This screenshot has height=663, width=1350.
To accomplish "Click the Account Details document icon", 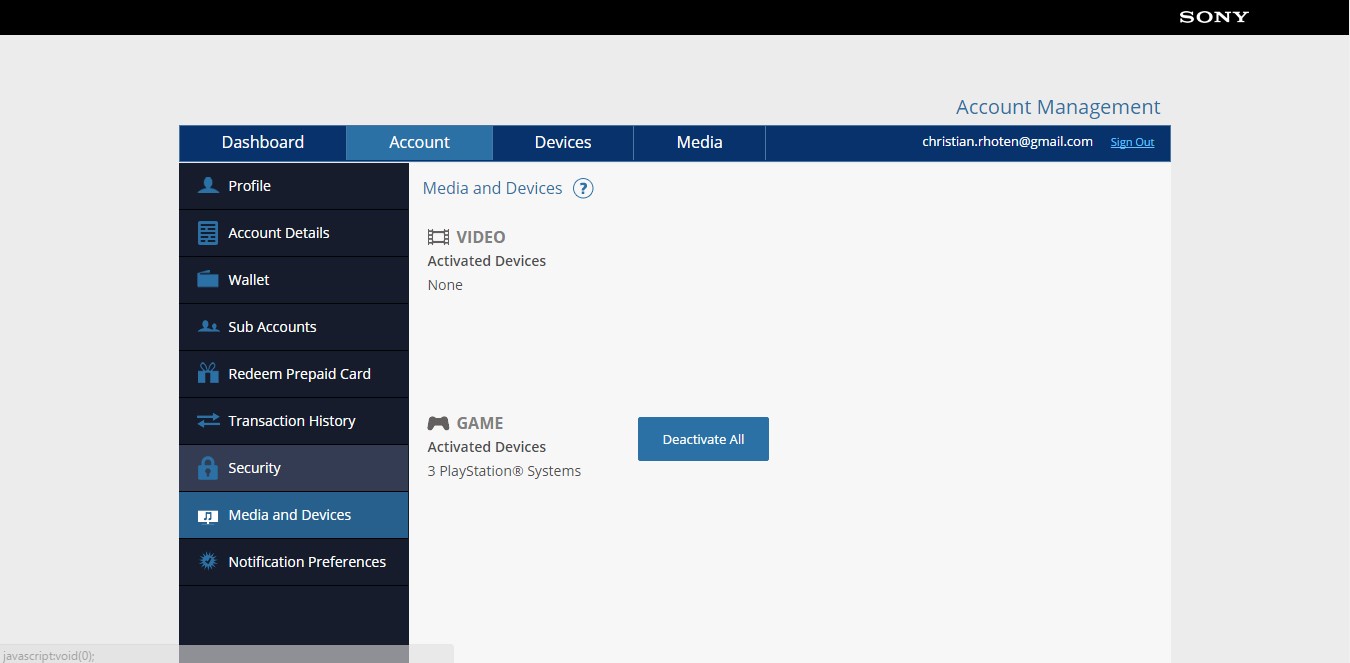I will tap(208, 233).
